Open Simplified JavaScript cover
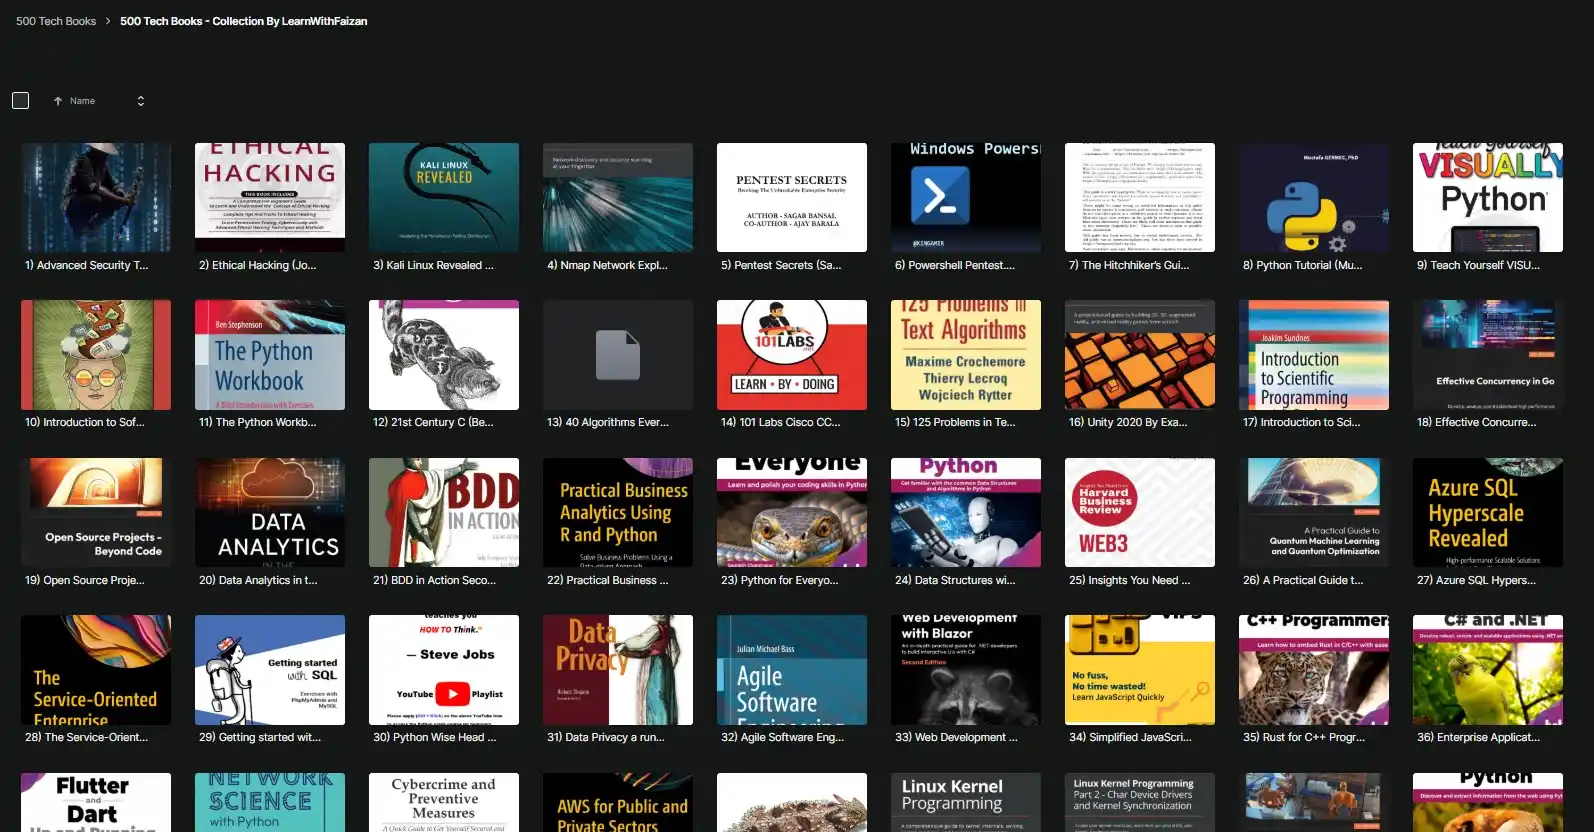This screenshot has width=1594, height=832. coord(1140,670)
